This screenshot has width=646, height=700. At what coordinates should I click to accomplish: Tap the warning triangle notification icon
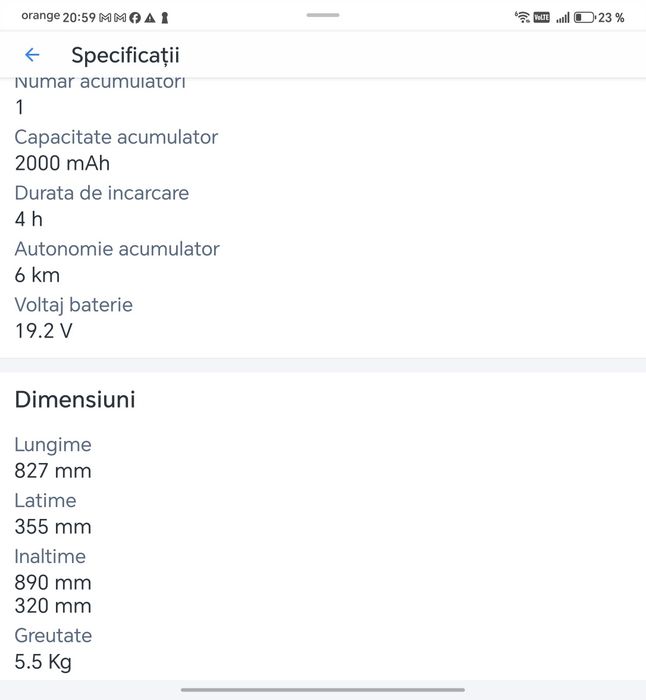pyautogui.click(x=150, y=18)
